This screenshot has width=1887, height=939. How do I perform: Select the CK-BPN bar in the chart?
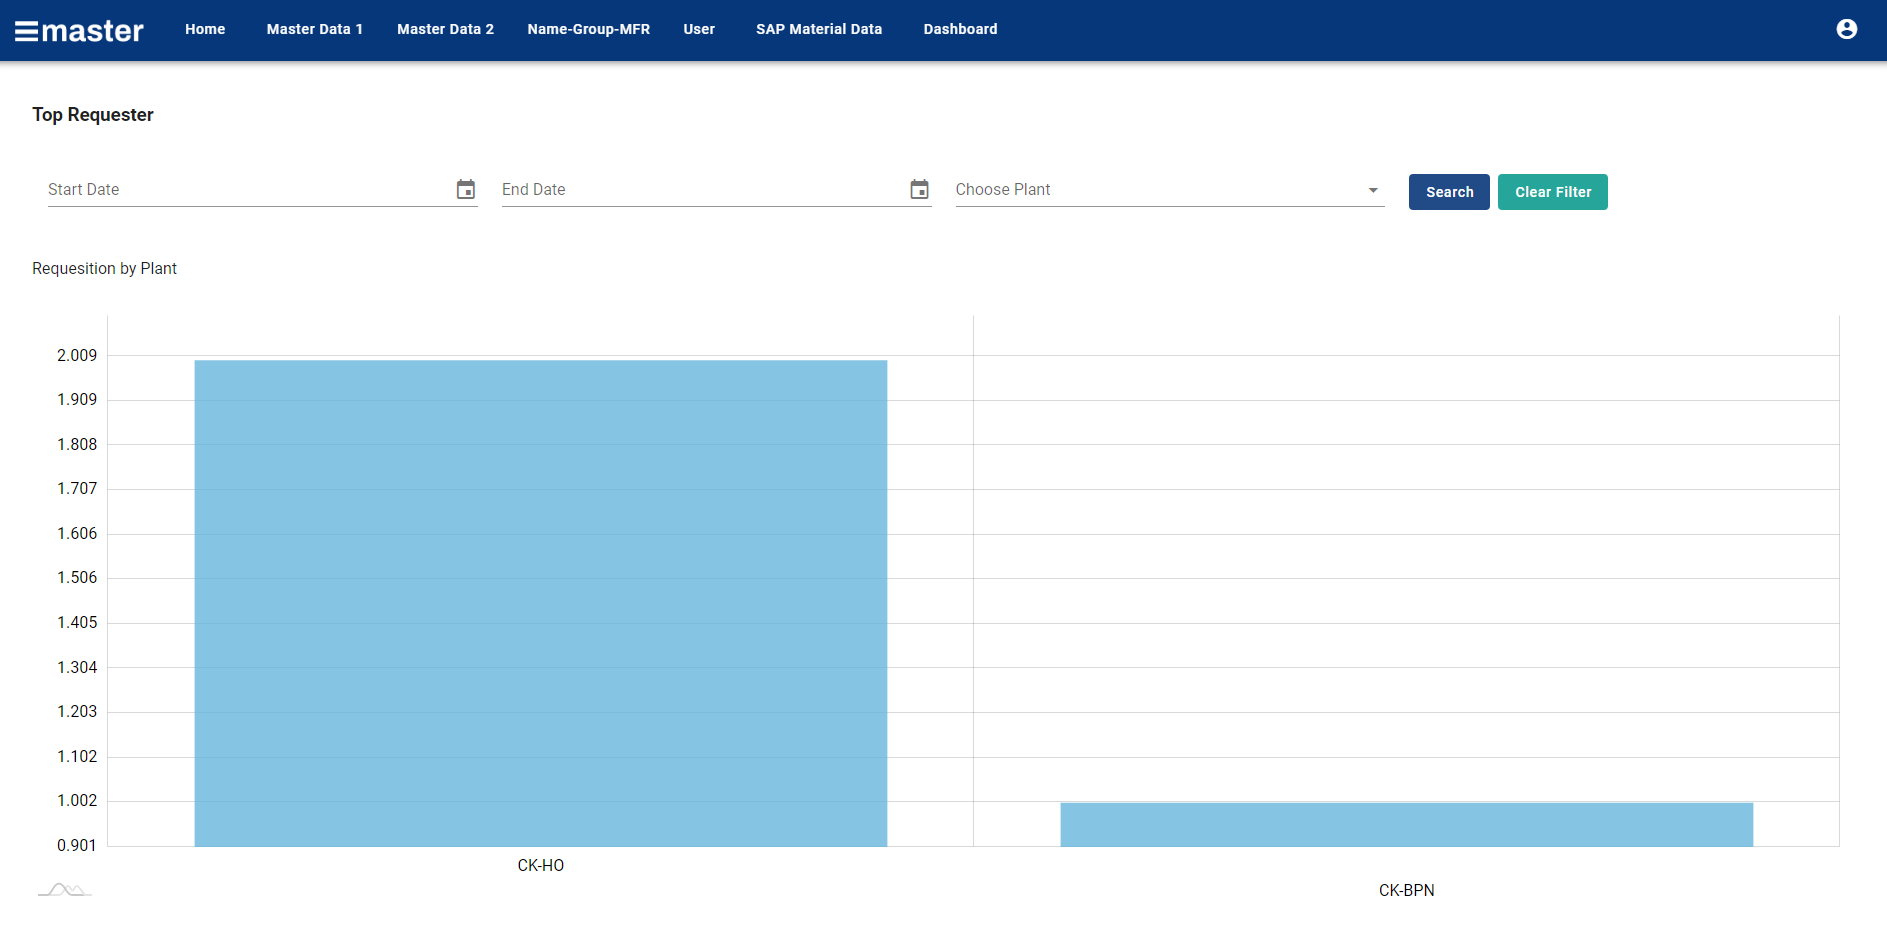tap(1405, 825)
